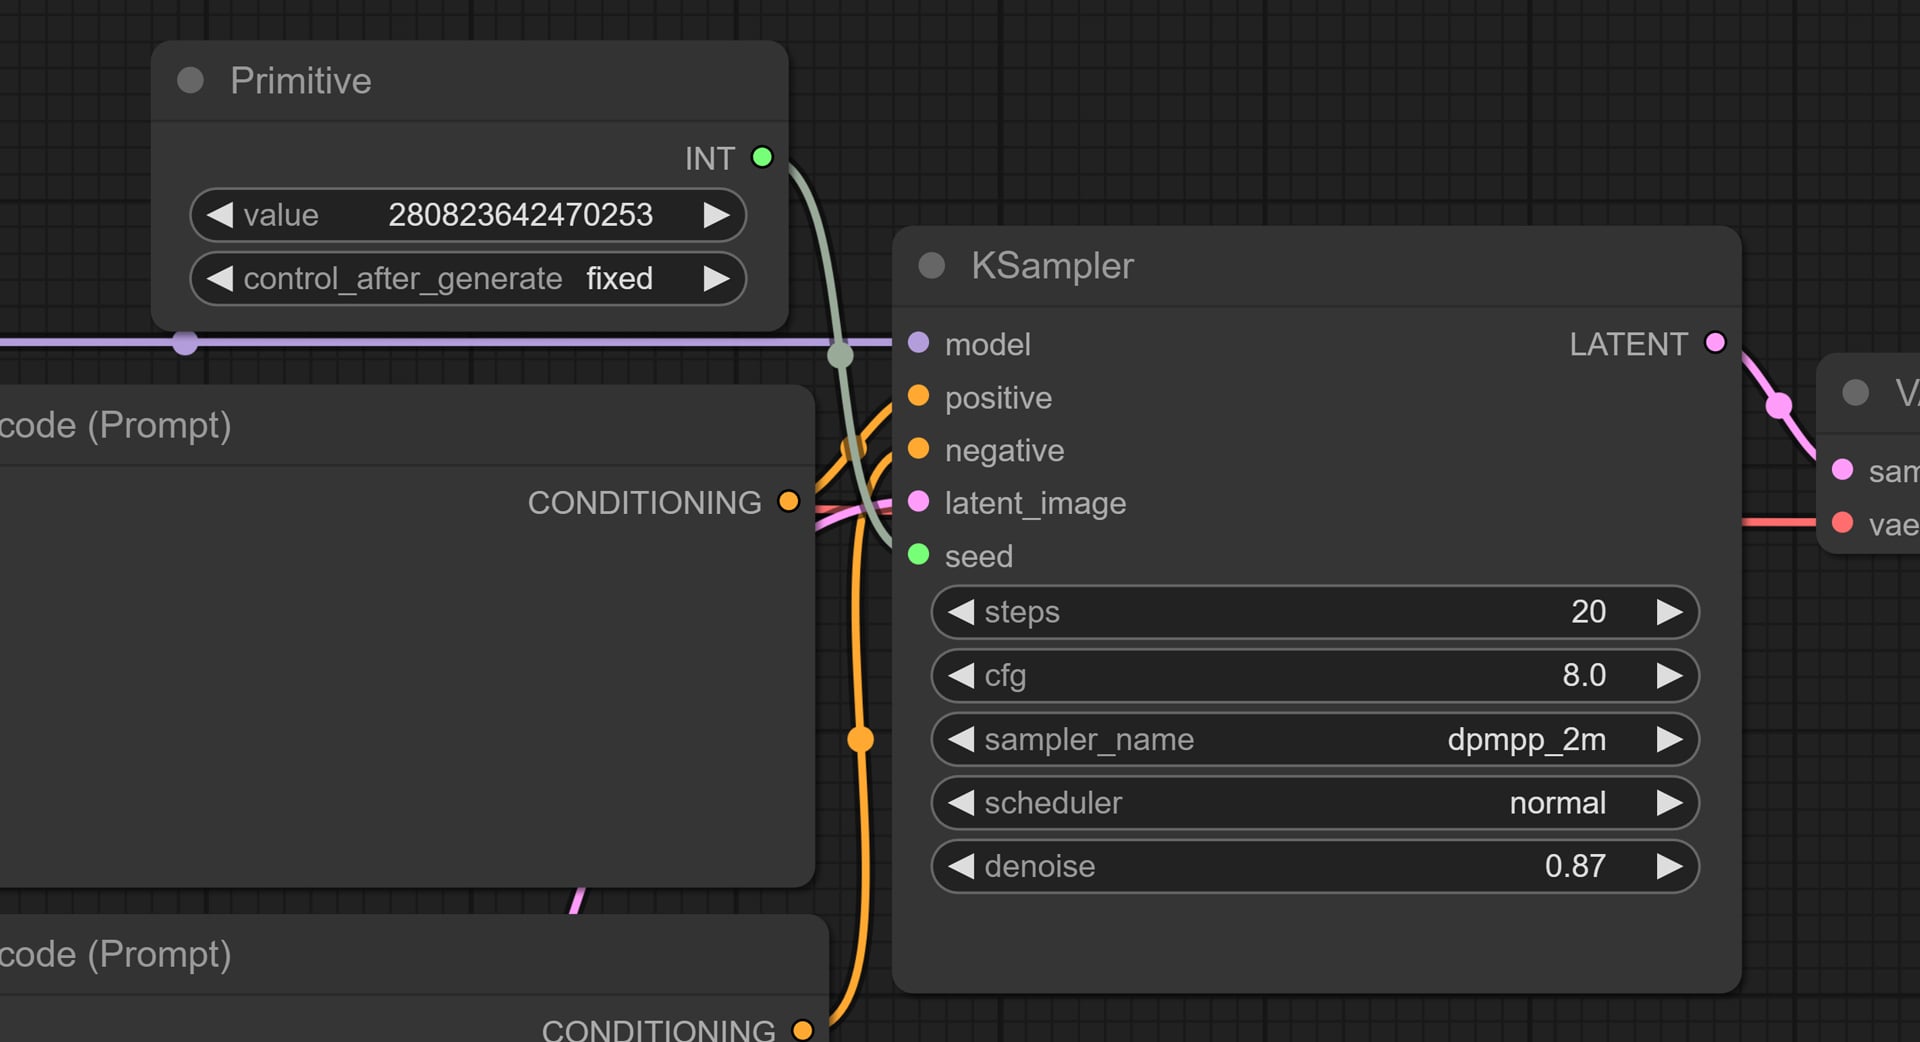
Task: Select lower Encode (Prompt) node title
Action: (x=115, y=954)
